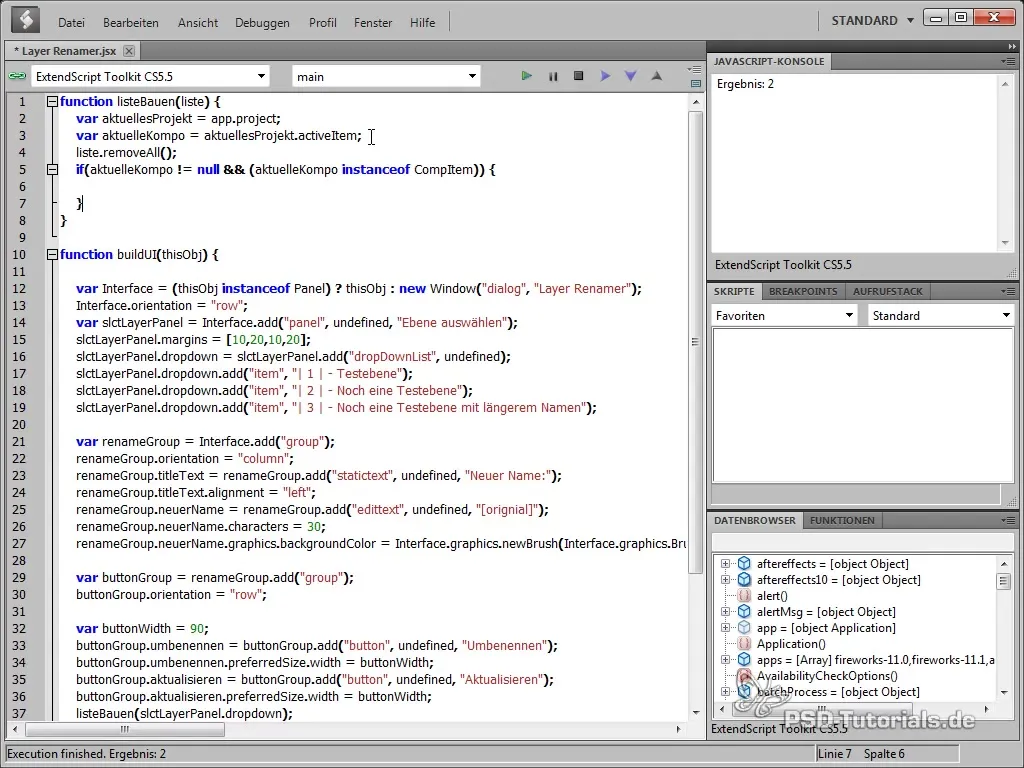Image resolution: width=1024 pixels, height=768 pixels.
Task: Click the aftereffects object cube icon
Action: 744,564
